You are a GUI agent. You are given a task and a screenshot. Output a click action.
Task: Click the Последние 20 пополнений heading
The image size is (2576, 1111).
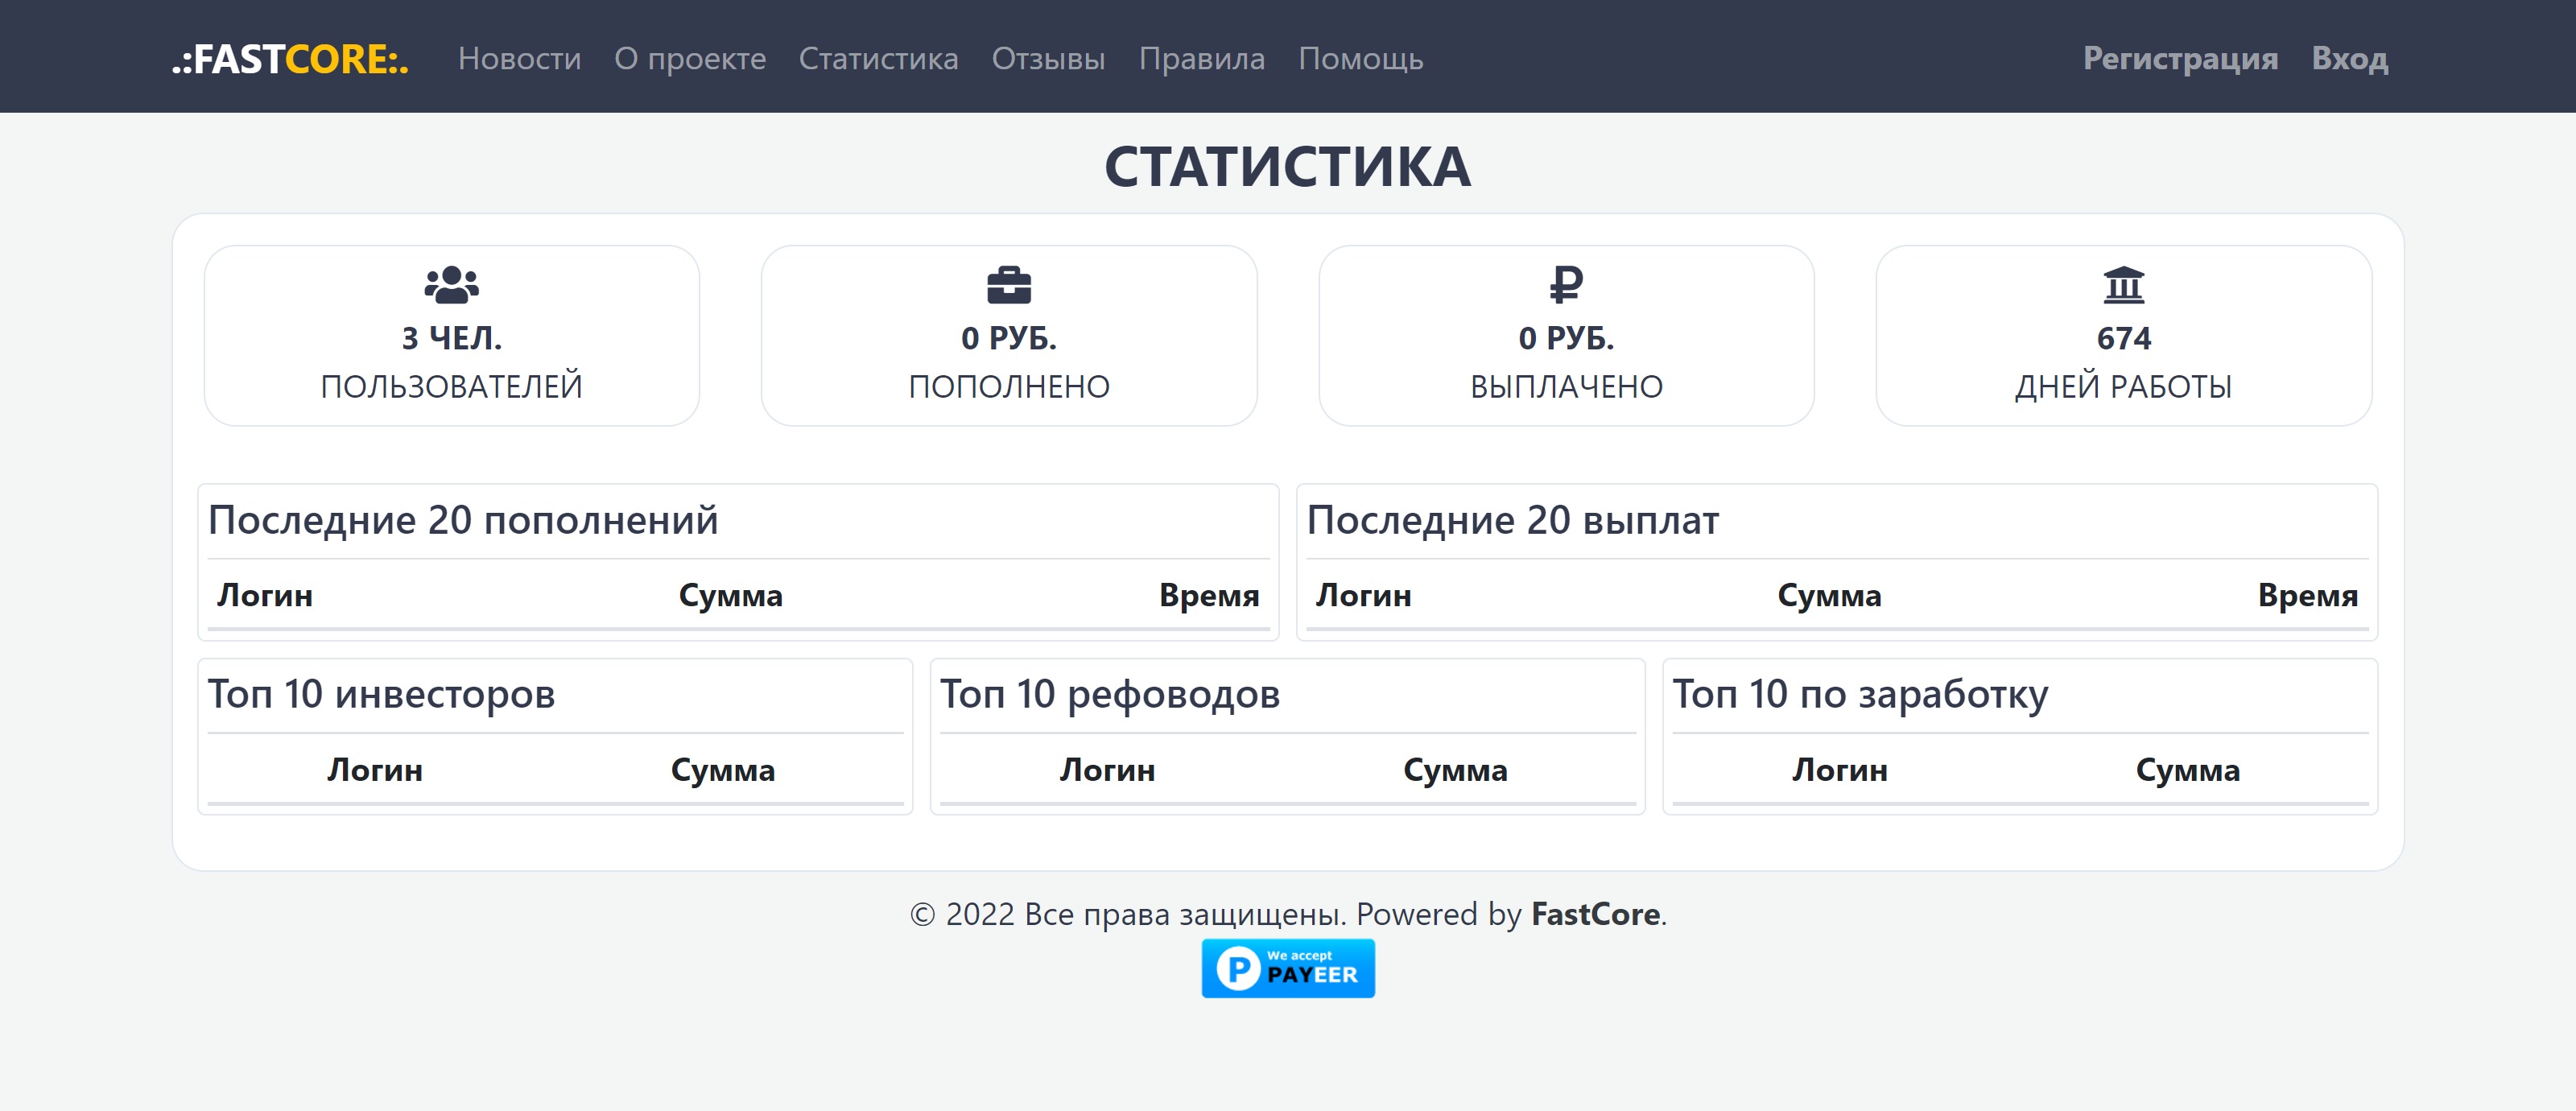463,521
